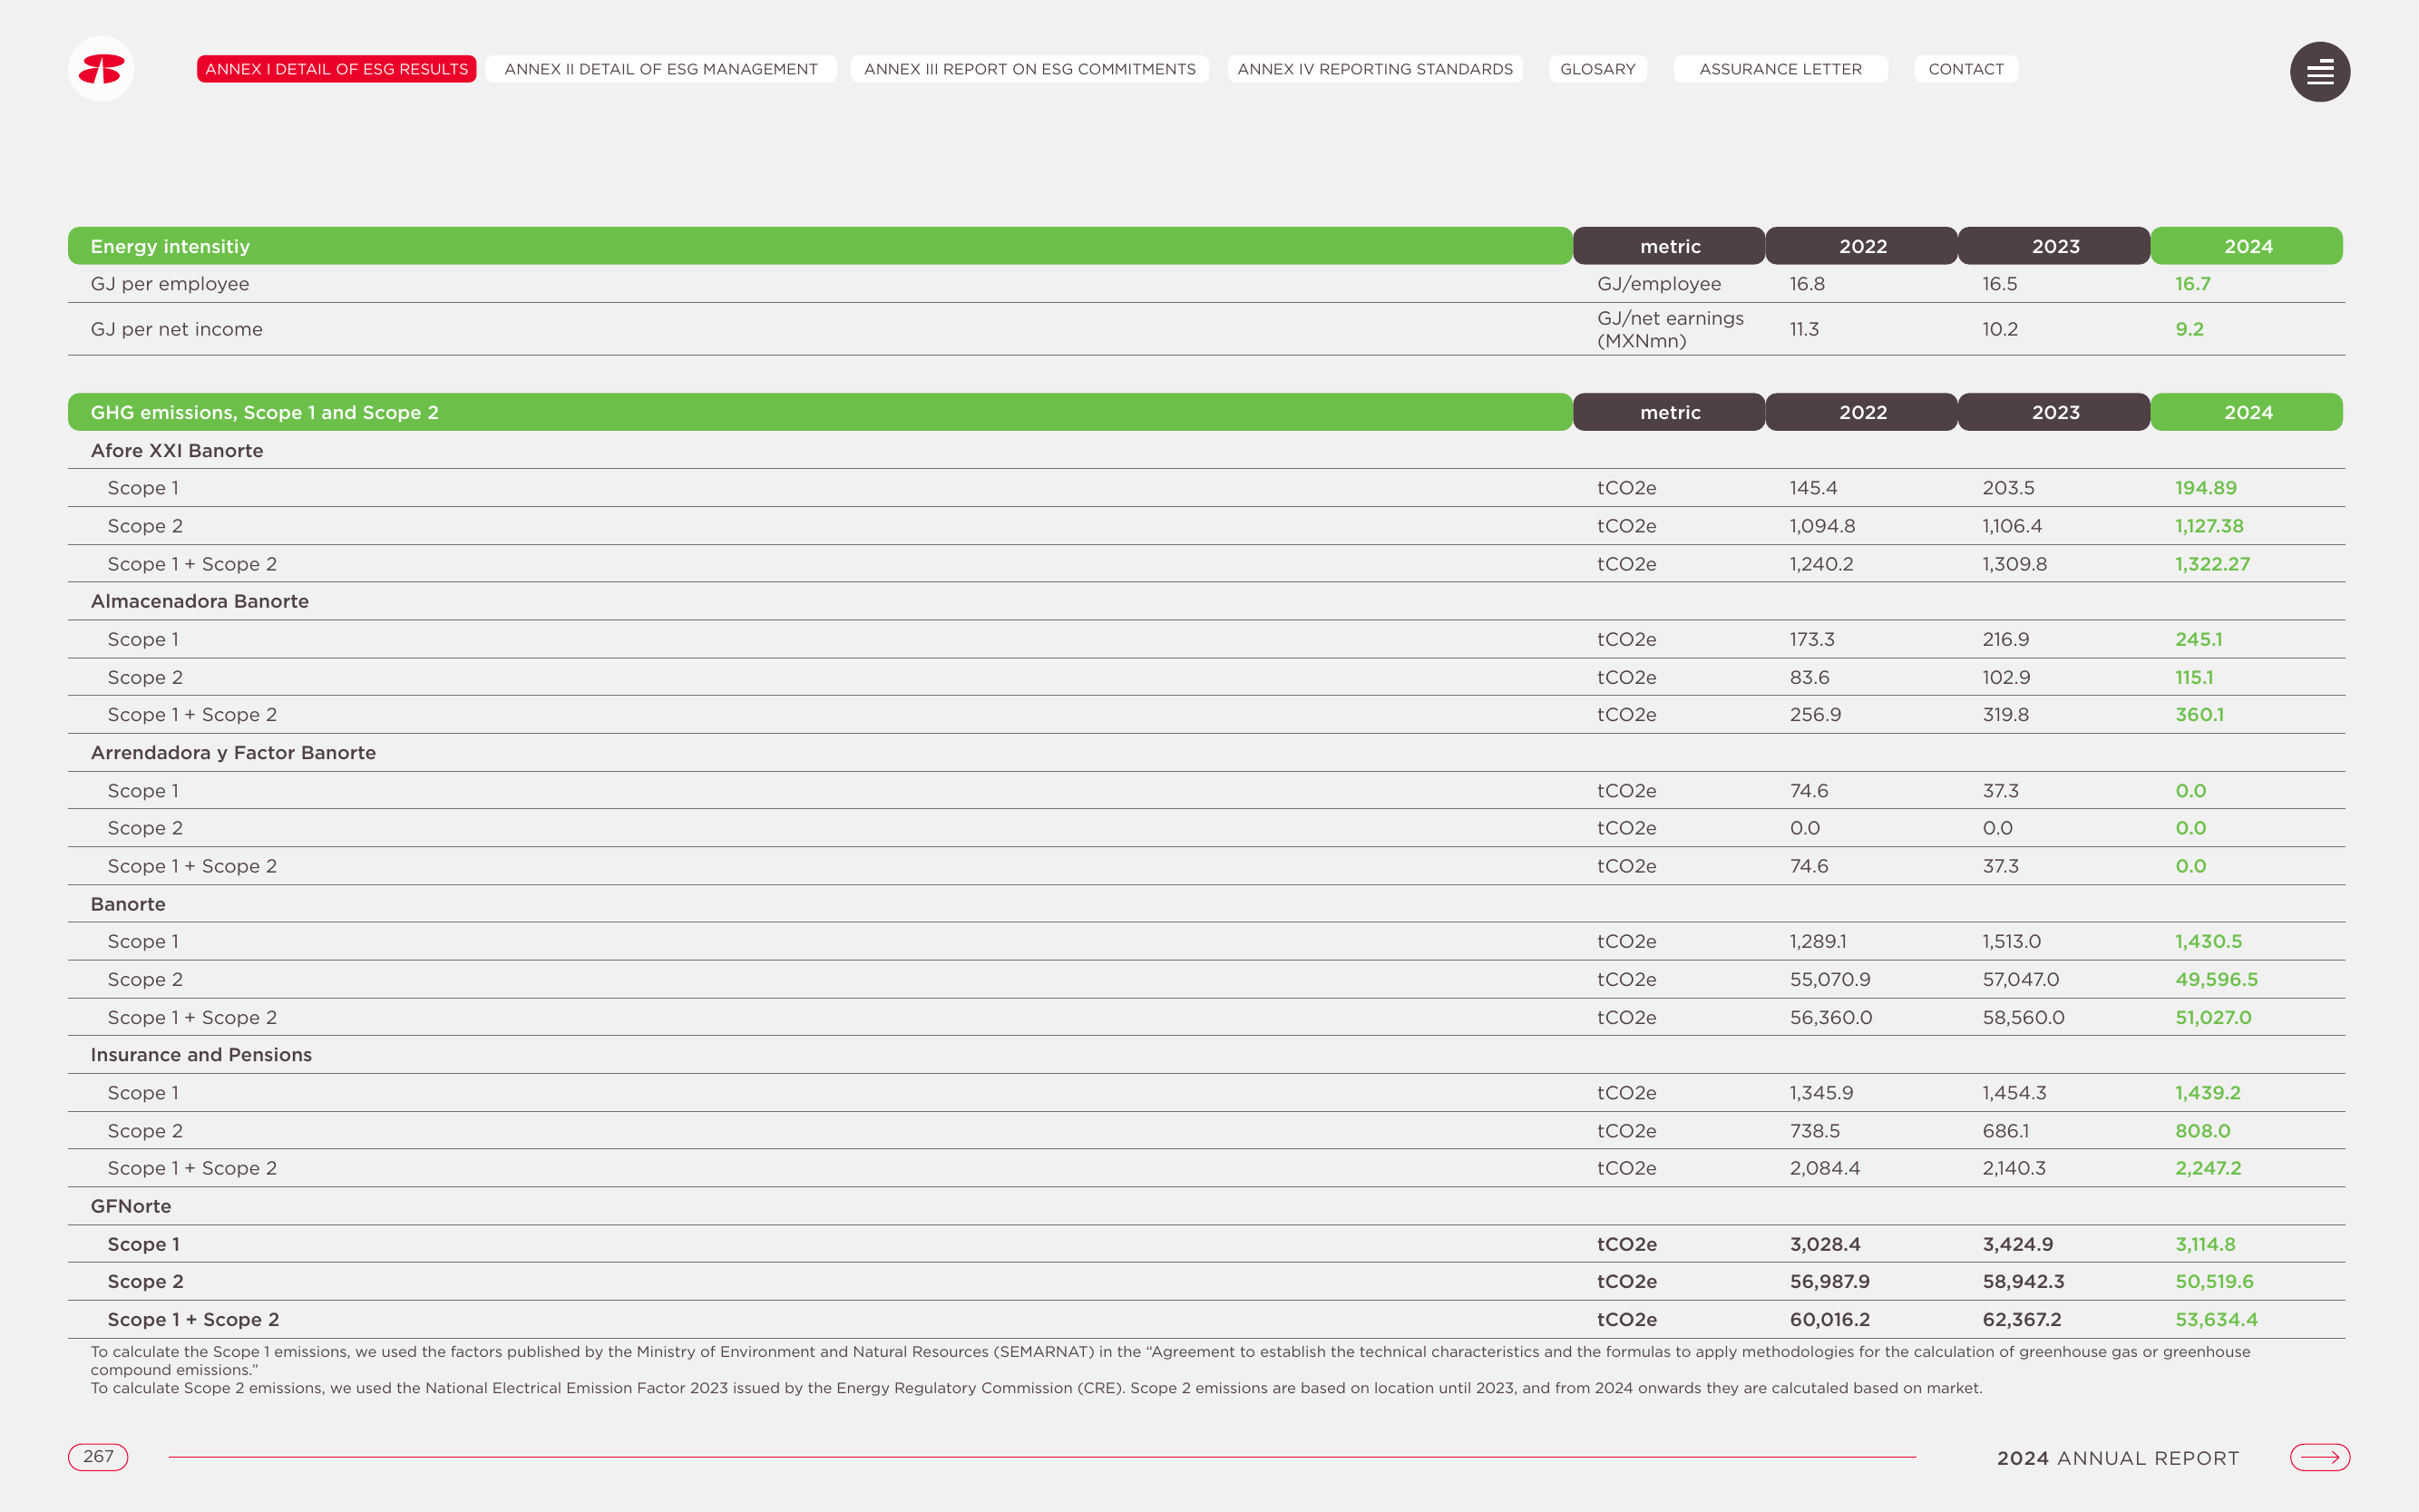Click the 2024 Annual Report footer text

pos(2118,1458)
